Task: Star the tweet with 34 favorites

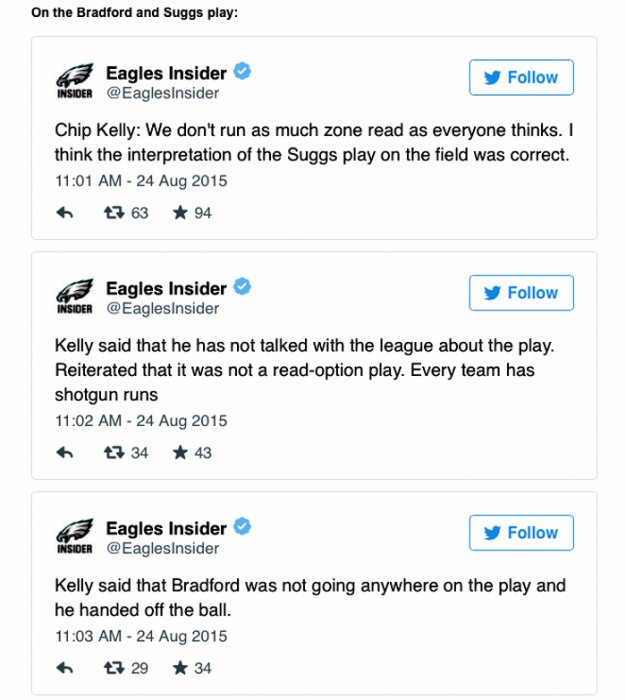Action: (180, 668)
